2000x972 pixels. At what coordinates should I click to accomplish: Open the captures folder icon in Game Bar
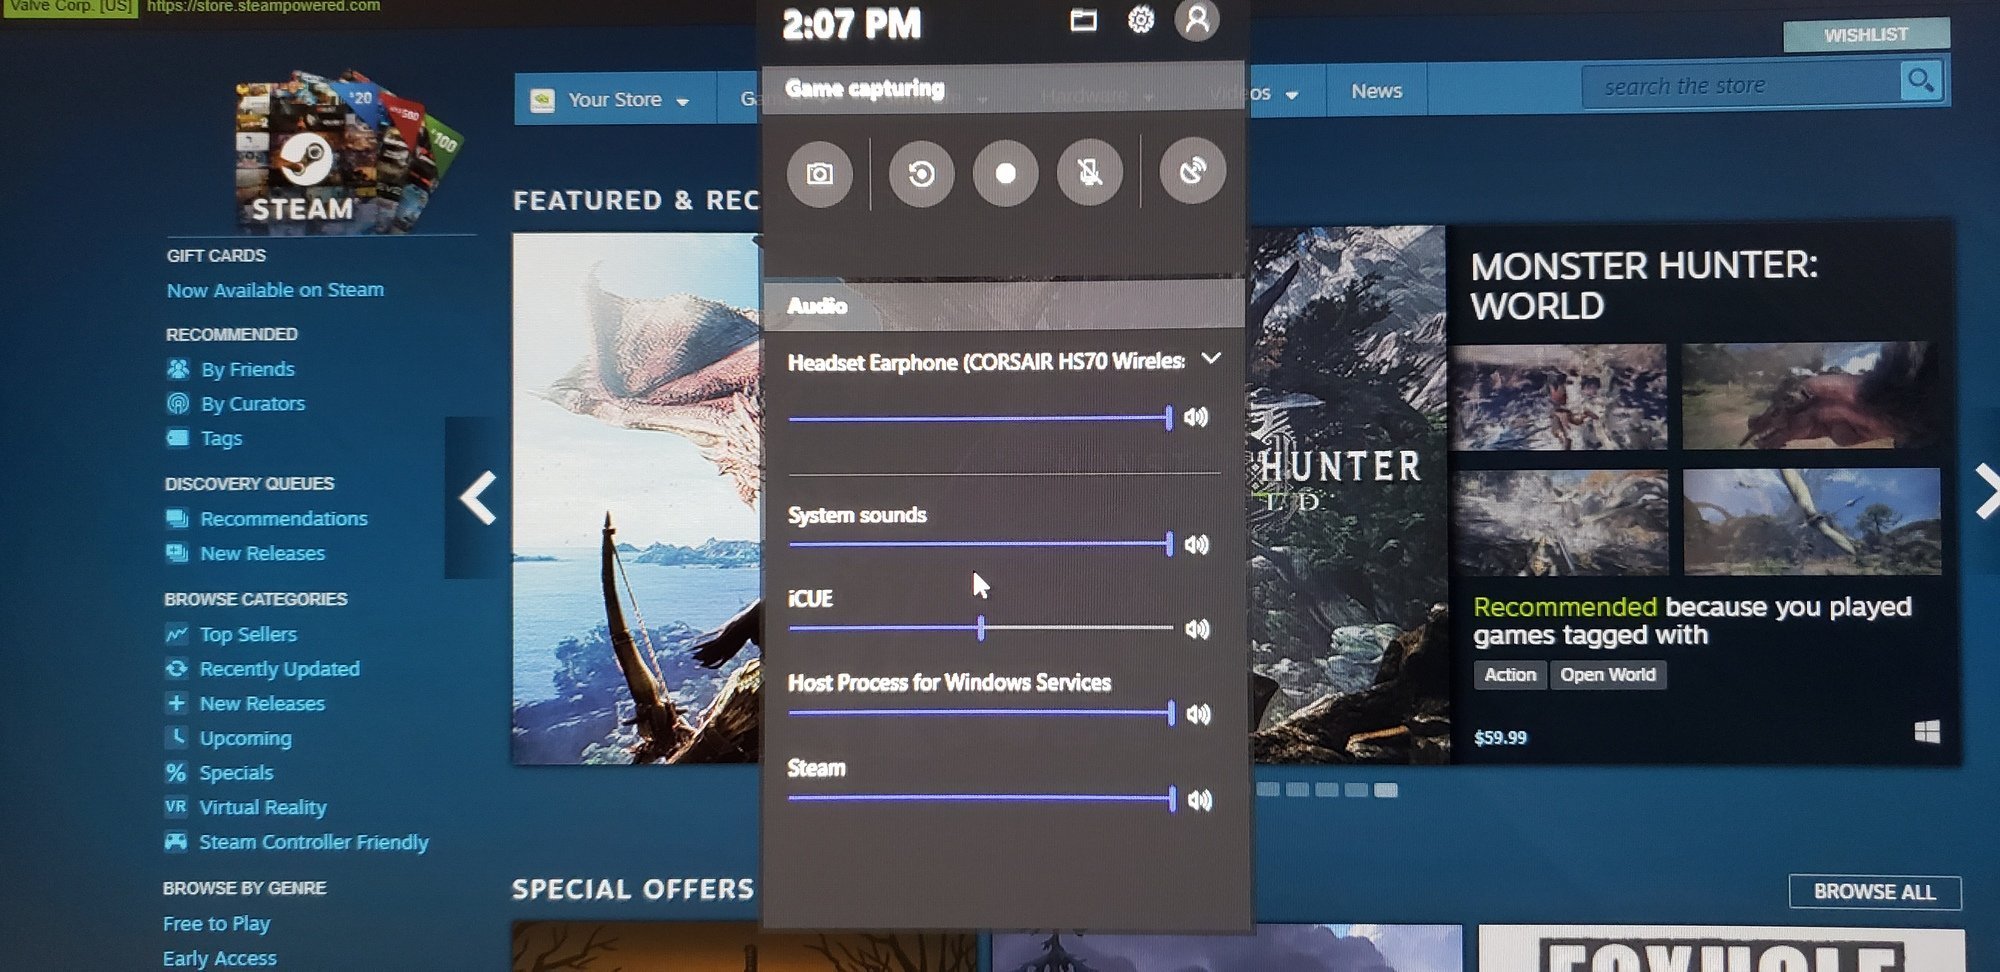1083,21
